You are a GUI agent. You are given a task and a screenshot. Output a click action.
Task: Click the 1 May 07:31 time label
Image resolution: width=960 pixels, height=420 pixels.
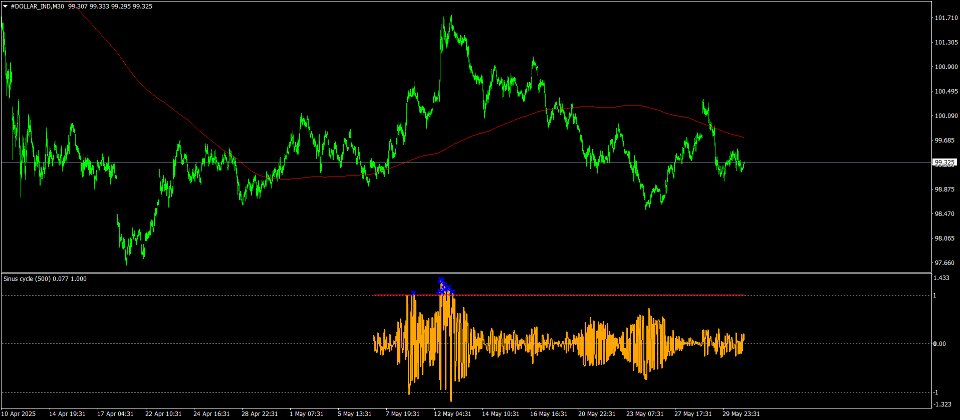tap(305, 414)
